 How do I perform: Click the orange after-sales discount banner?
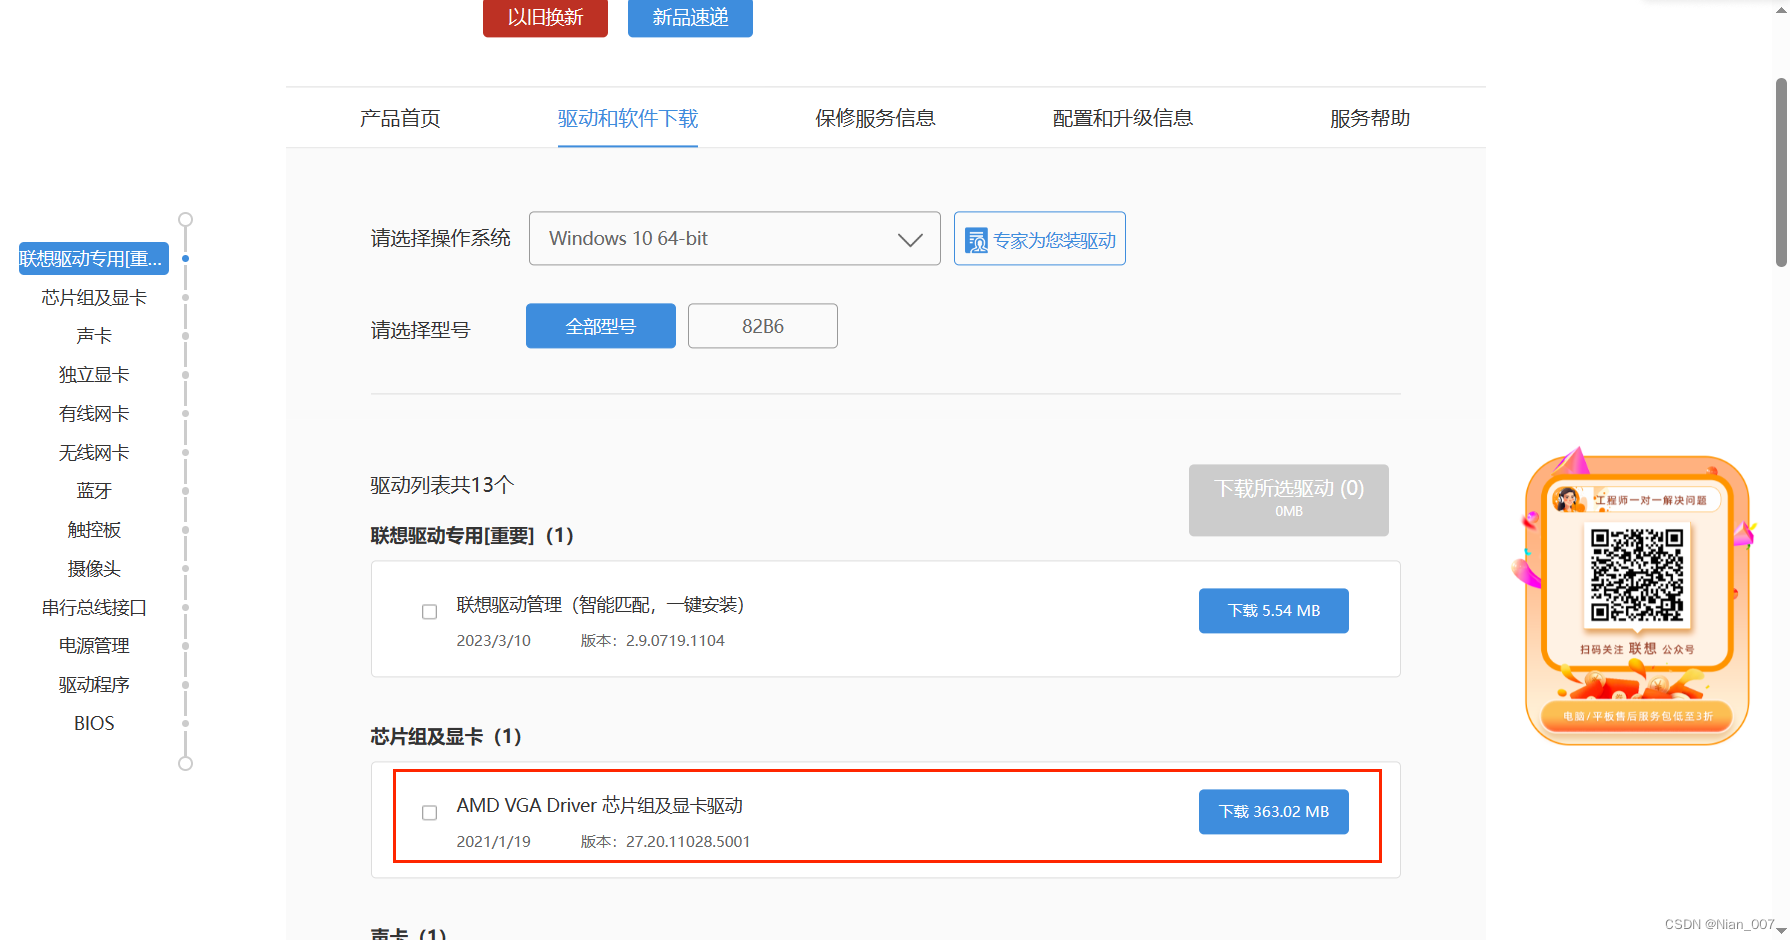[1637, 716]
